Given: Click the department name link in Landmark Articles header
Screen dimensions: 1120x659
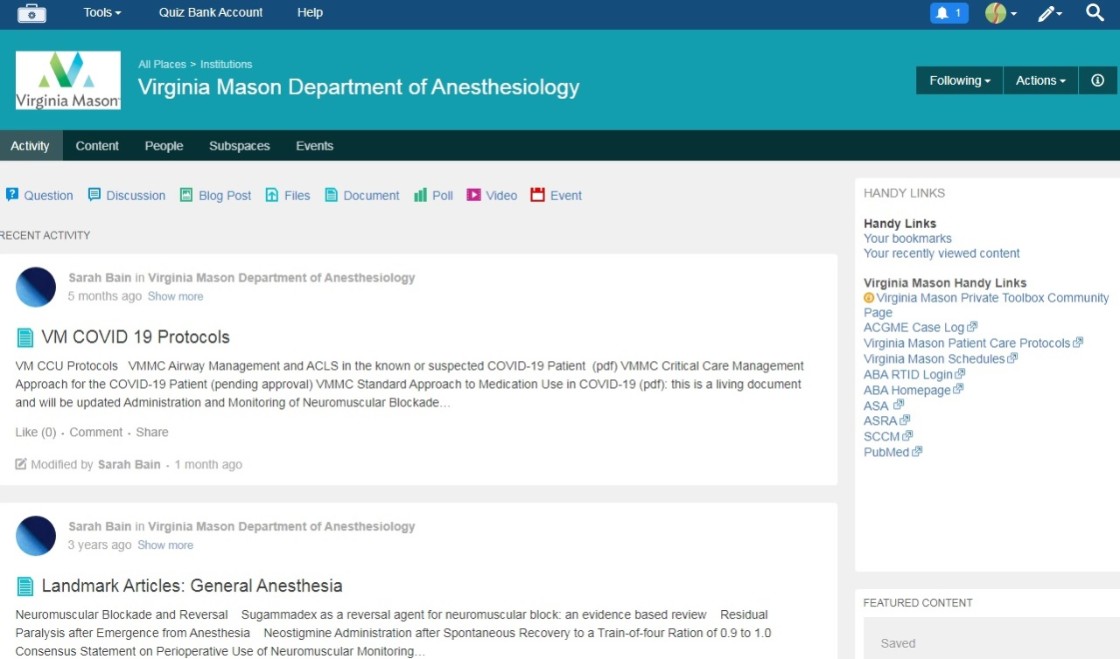Looking at the screenshot, I should [281, 526].
